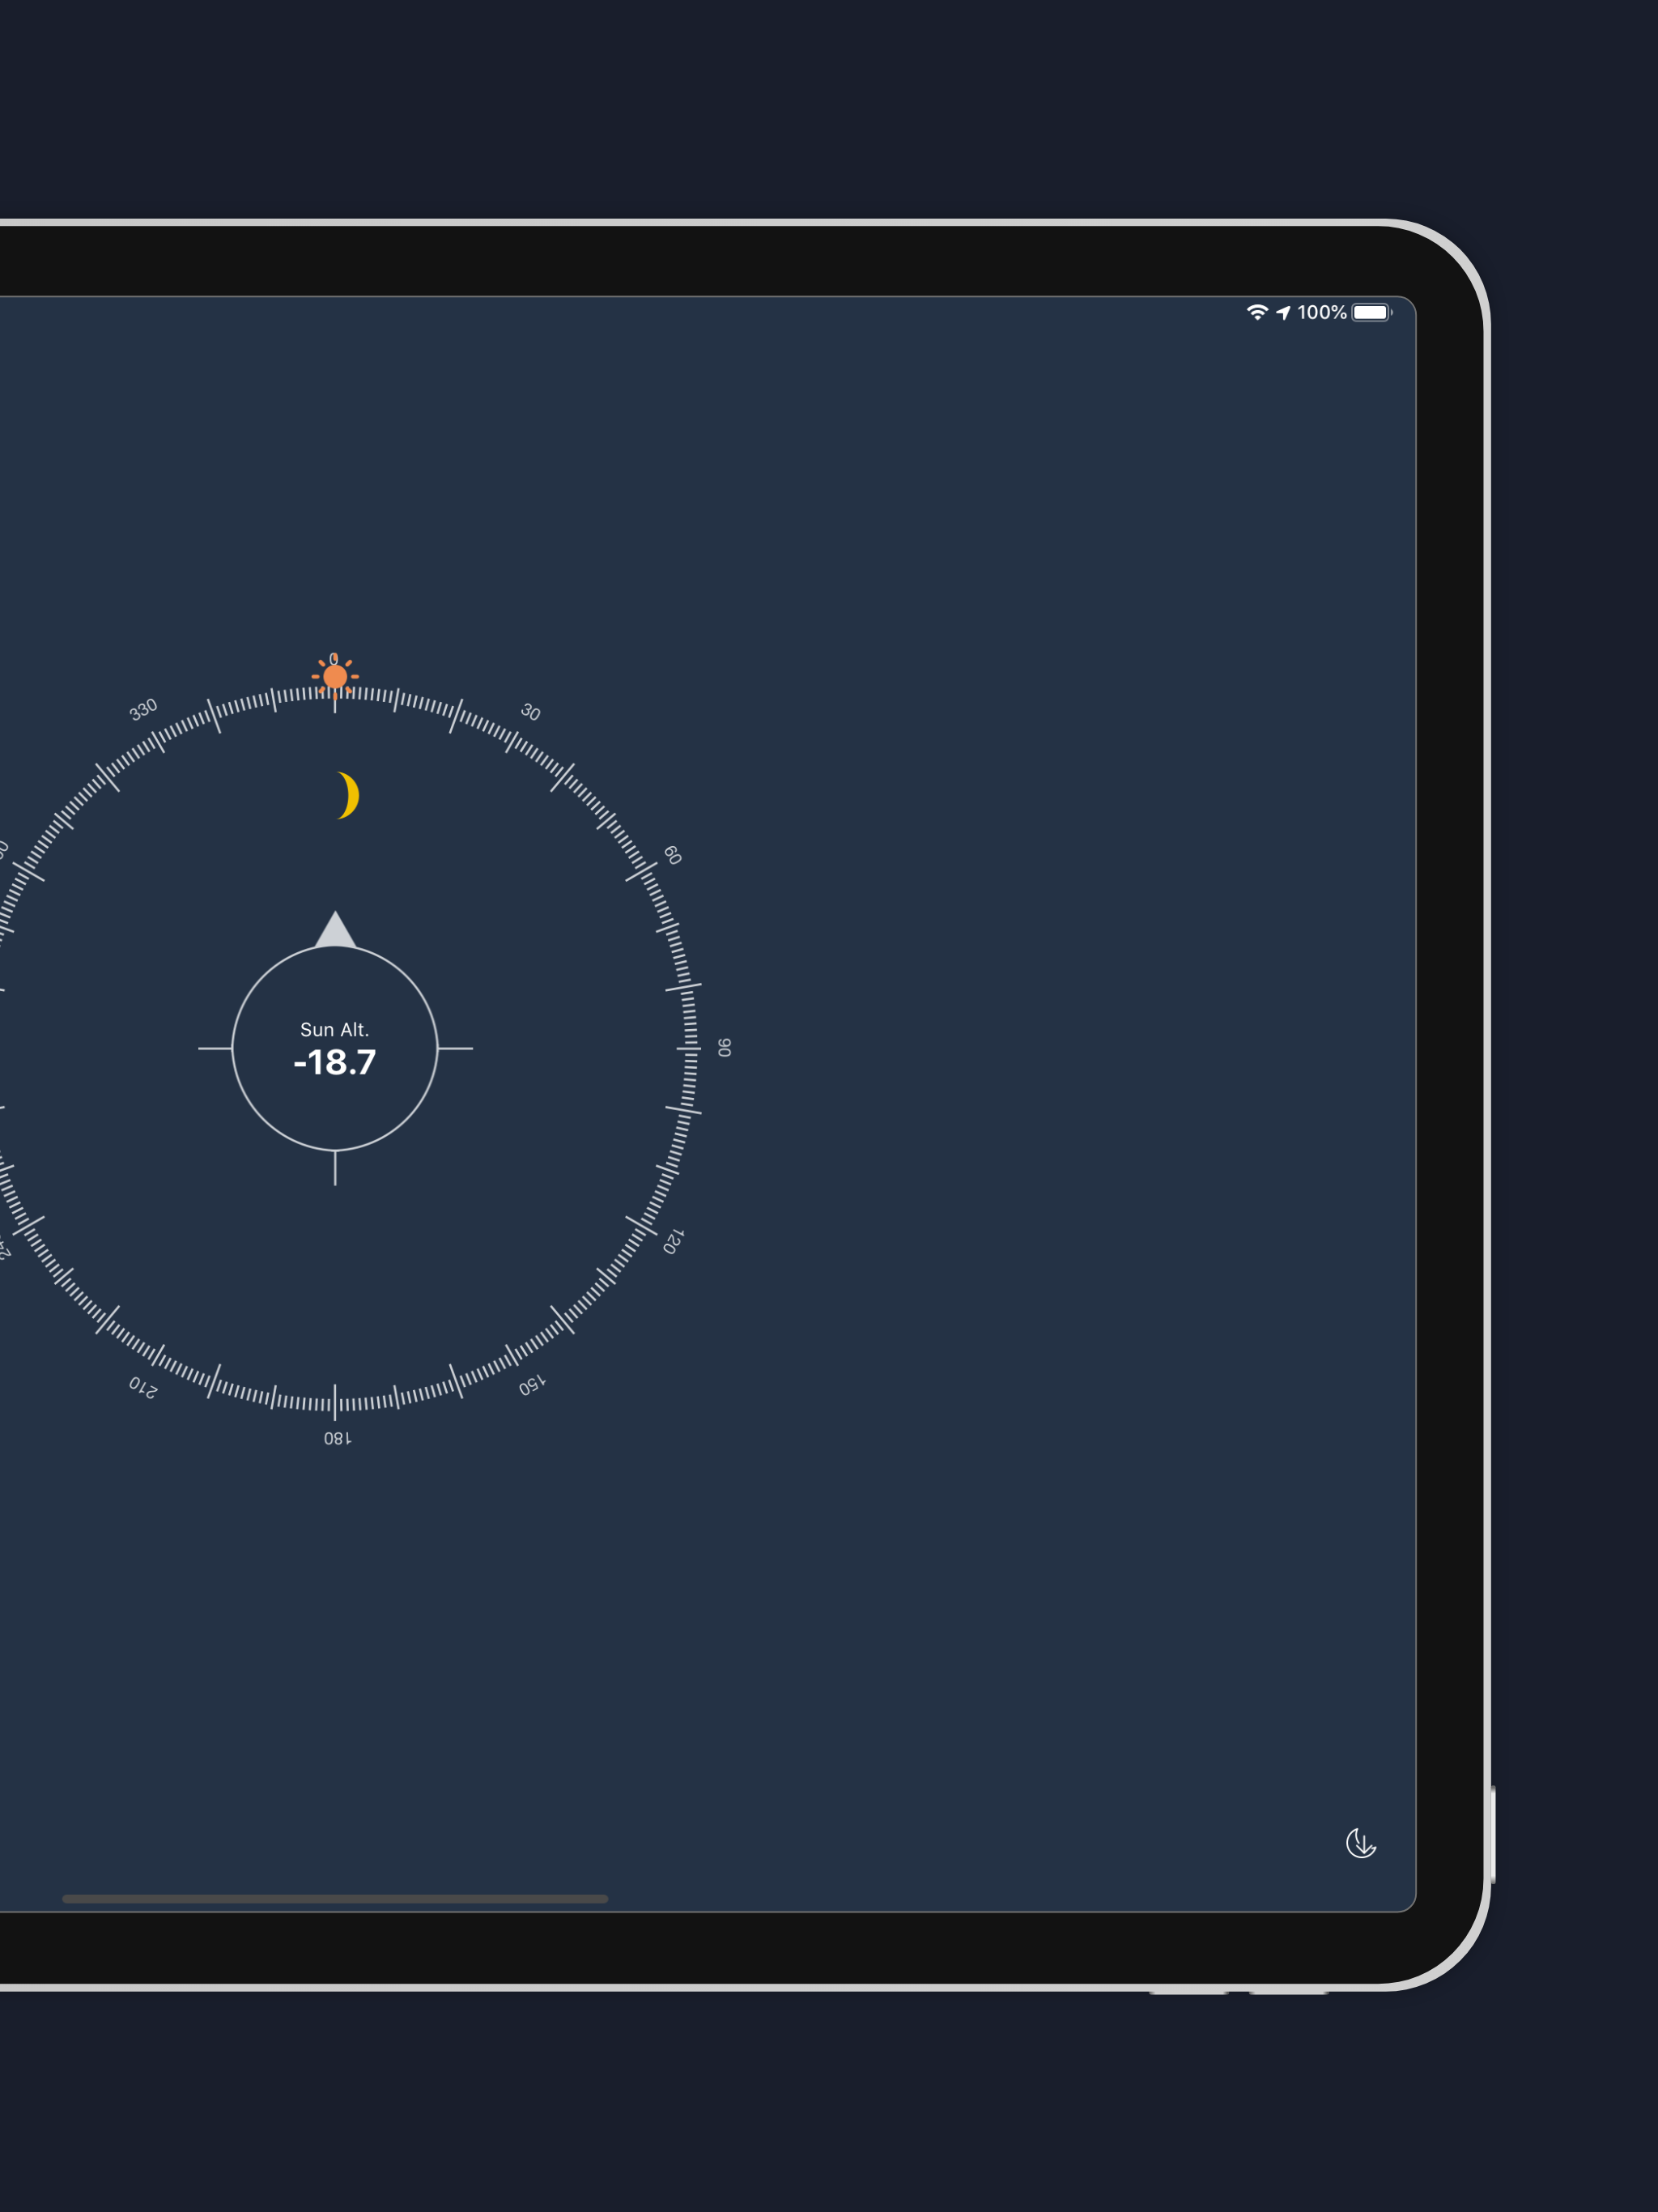Viewport: 1658px width, 2212px height.
Task: Tap the 210 degree compass label
Action: click(143, 1387)
